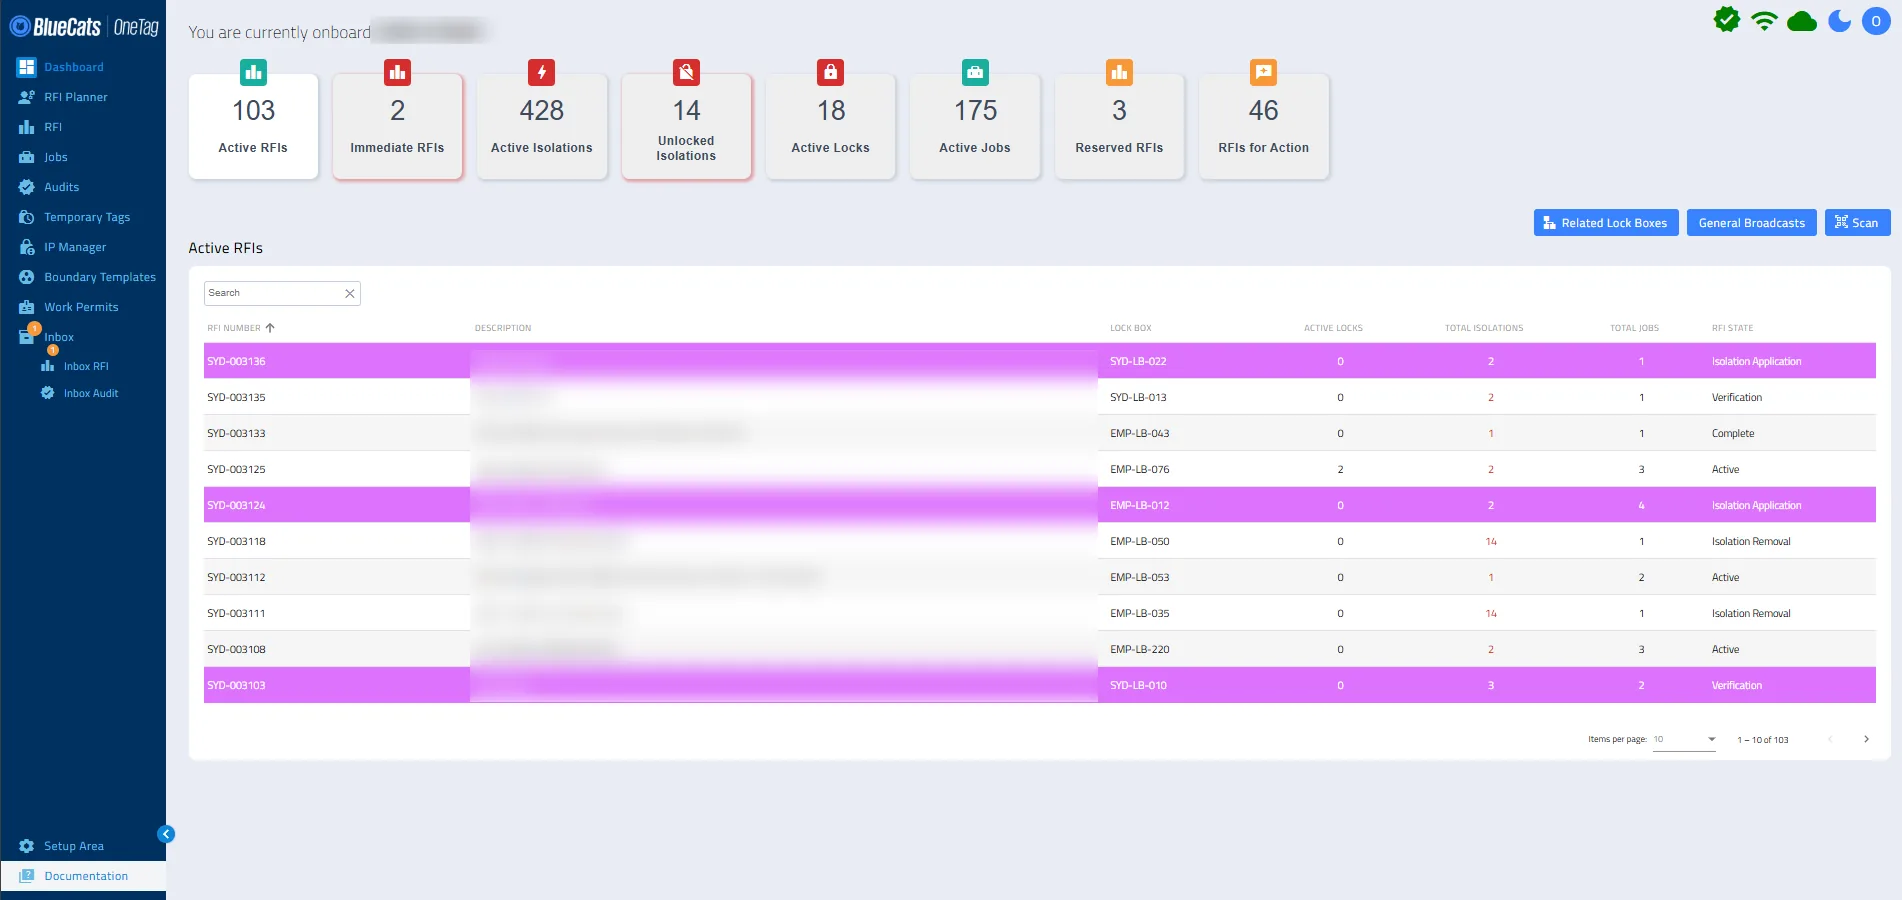The height and width of the screenshot is (900, 1902).
Task: Click the Inbox icon with badge
Action: [x=28, y=335]
